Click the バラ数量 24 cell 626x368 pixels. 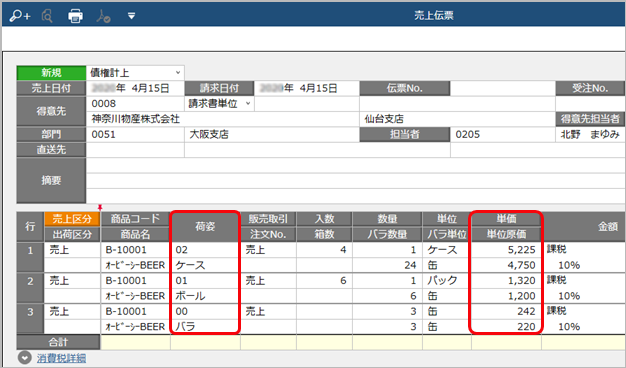[387, 265]
